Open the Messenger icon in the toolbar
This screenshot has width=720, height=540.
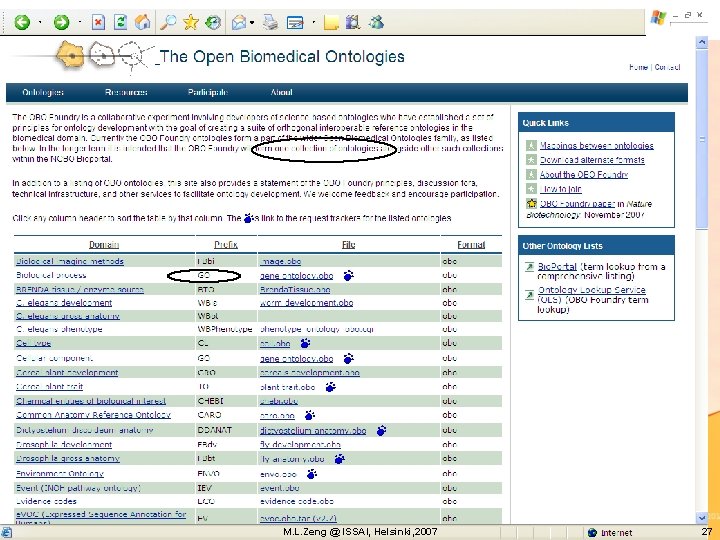pyautogui.click(x=377, y=22)
